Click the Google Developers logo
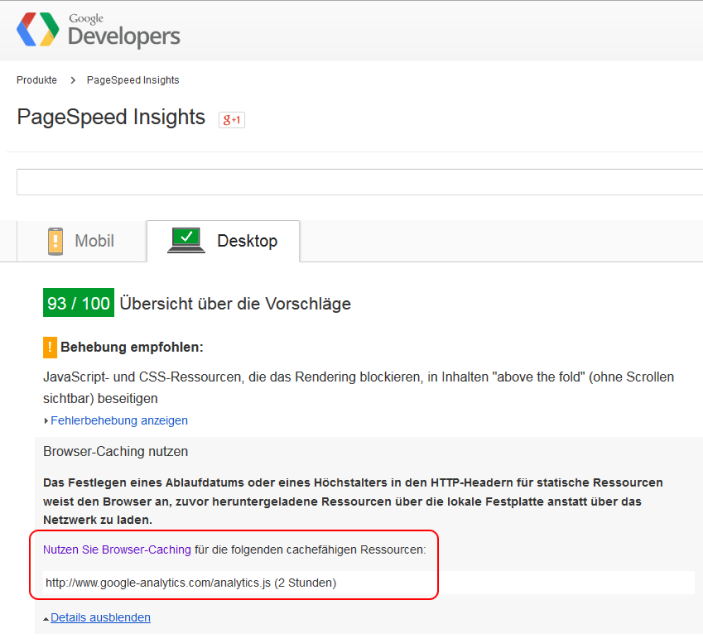 coord(98,30)
